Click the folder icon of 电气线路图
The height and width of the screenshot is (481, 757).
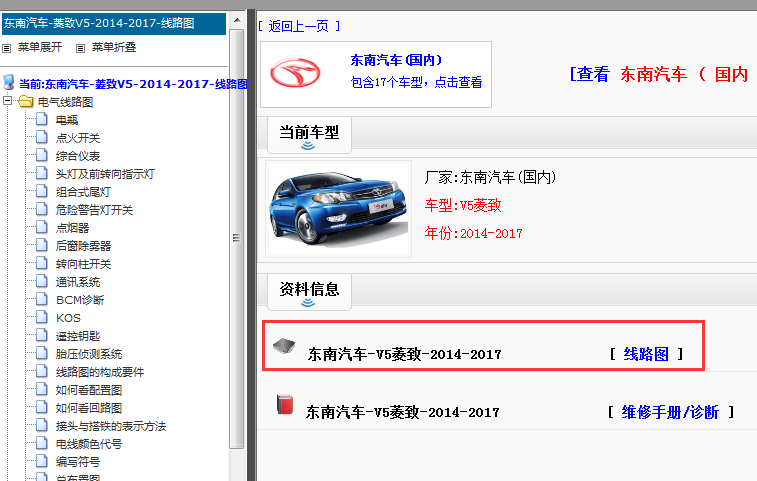26,101
